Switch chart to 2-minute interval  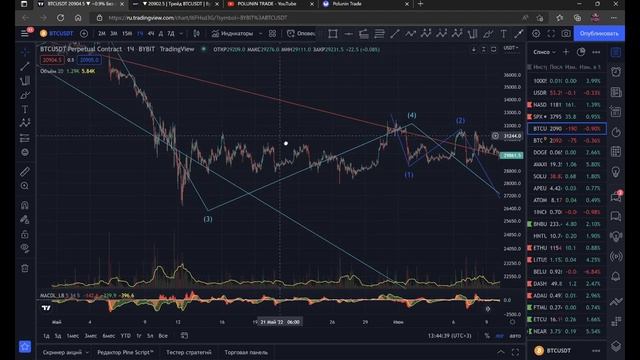click(x=102, y=33)
